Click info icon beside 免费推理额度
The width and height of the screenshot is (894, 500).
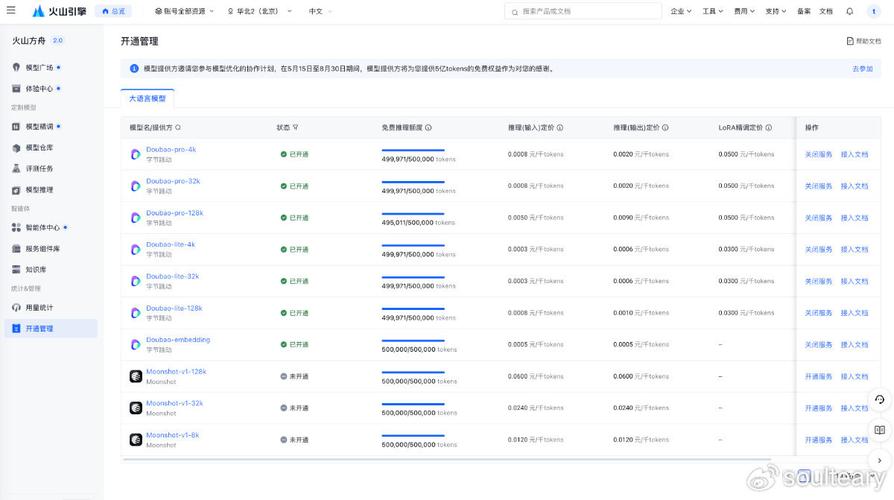(428, 128)
